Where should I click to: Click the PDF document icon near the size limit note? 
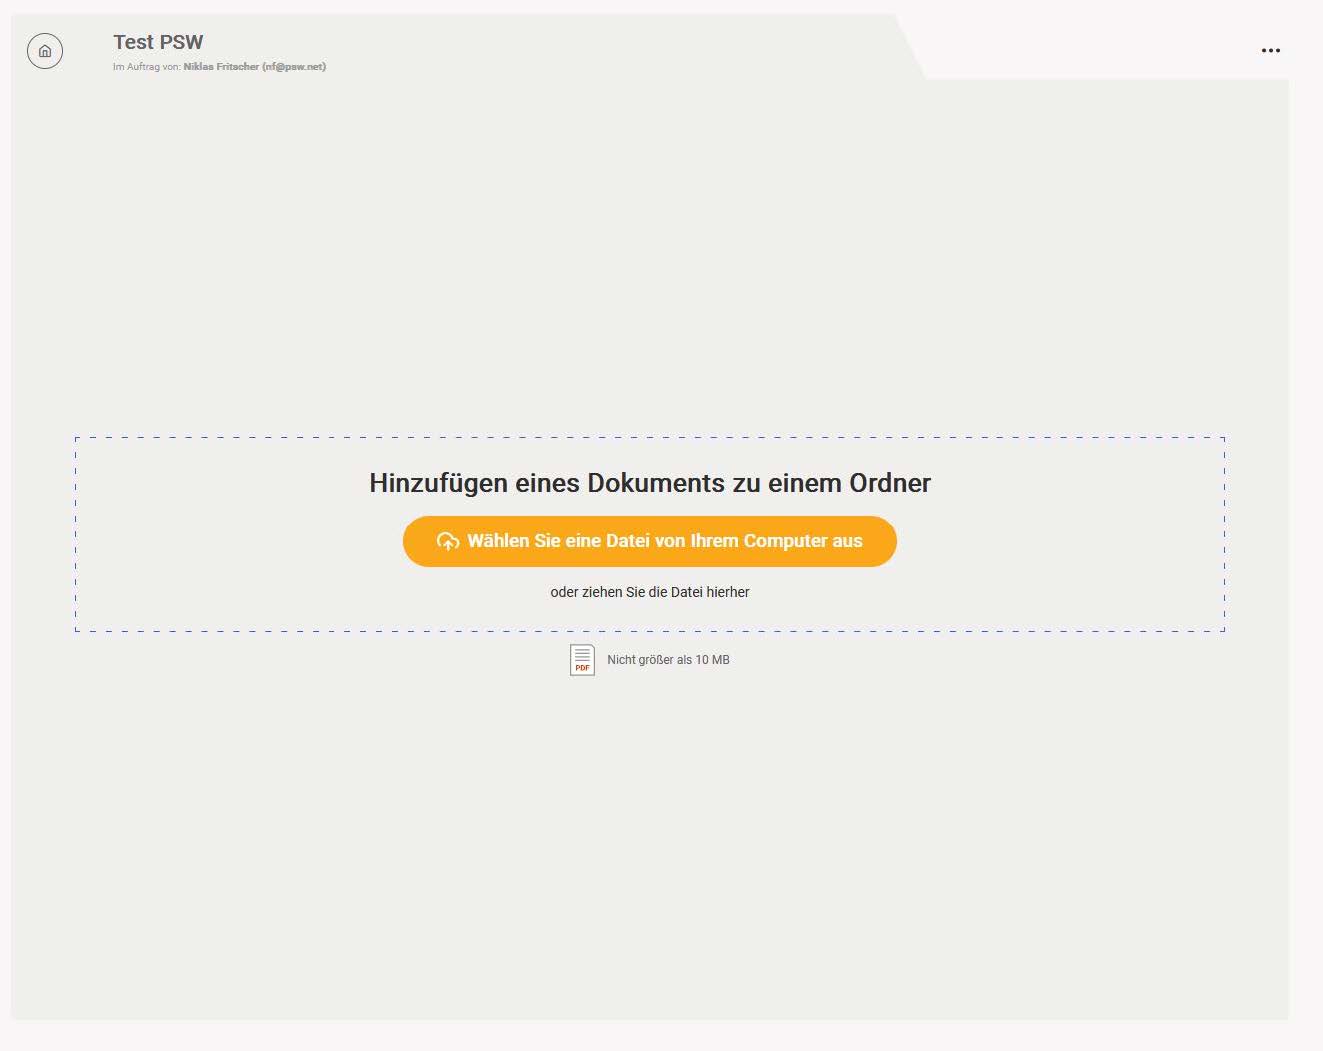pos(581,660)
